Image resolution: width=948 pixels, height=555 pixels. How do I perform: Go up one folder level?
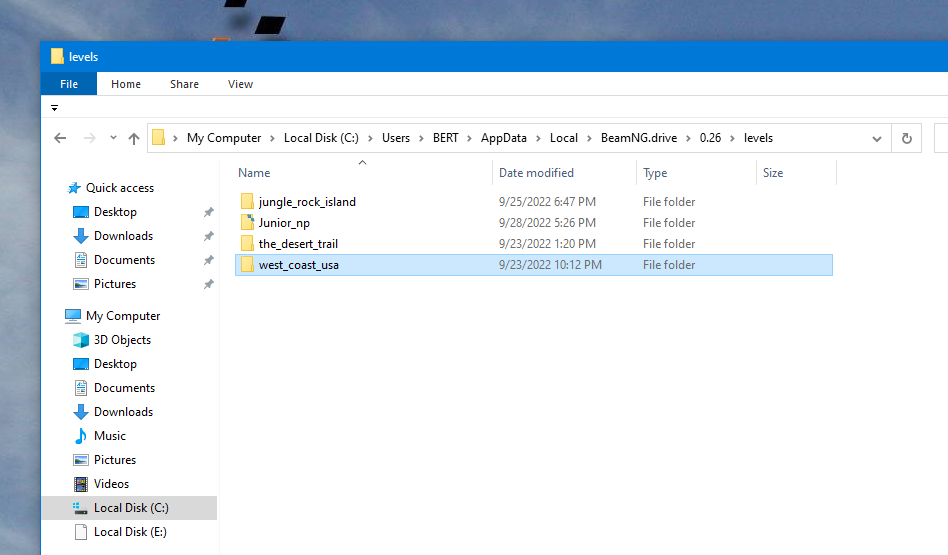(134, 138)
